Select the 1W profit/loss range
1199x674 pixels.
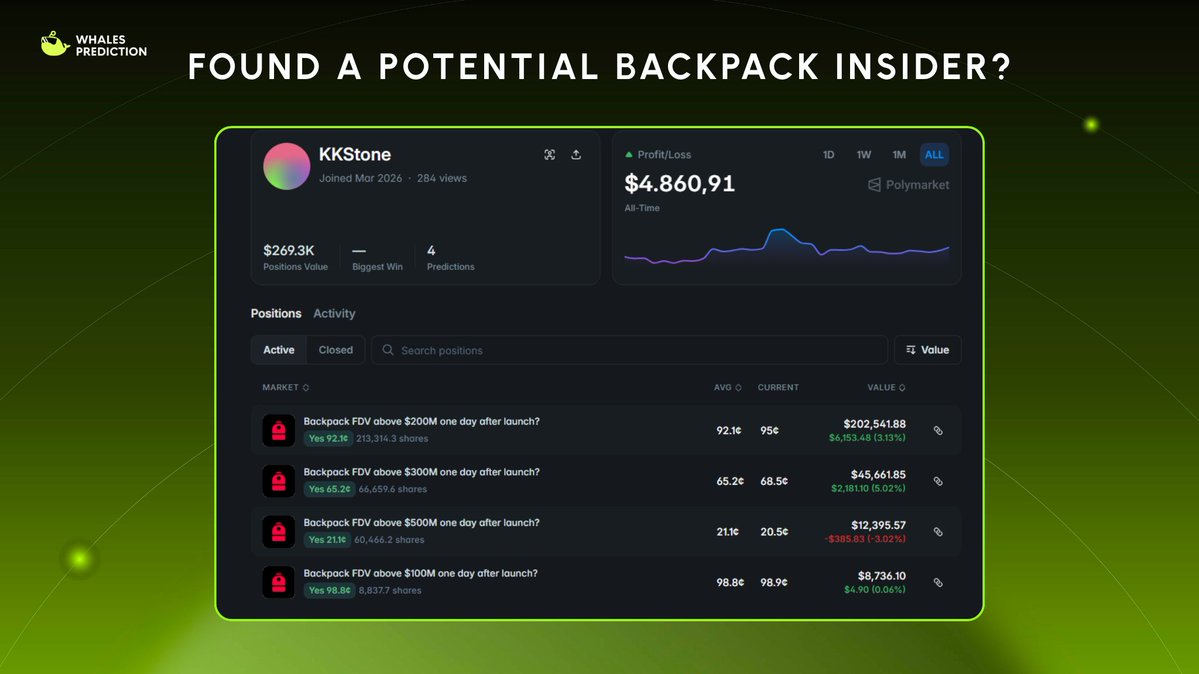tap(863, 155)
